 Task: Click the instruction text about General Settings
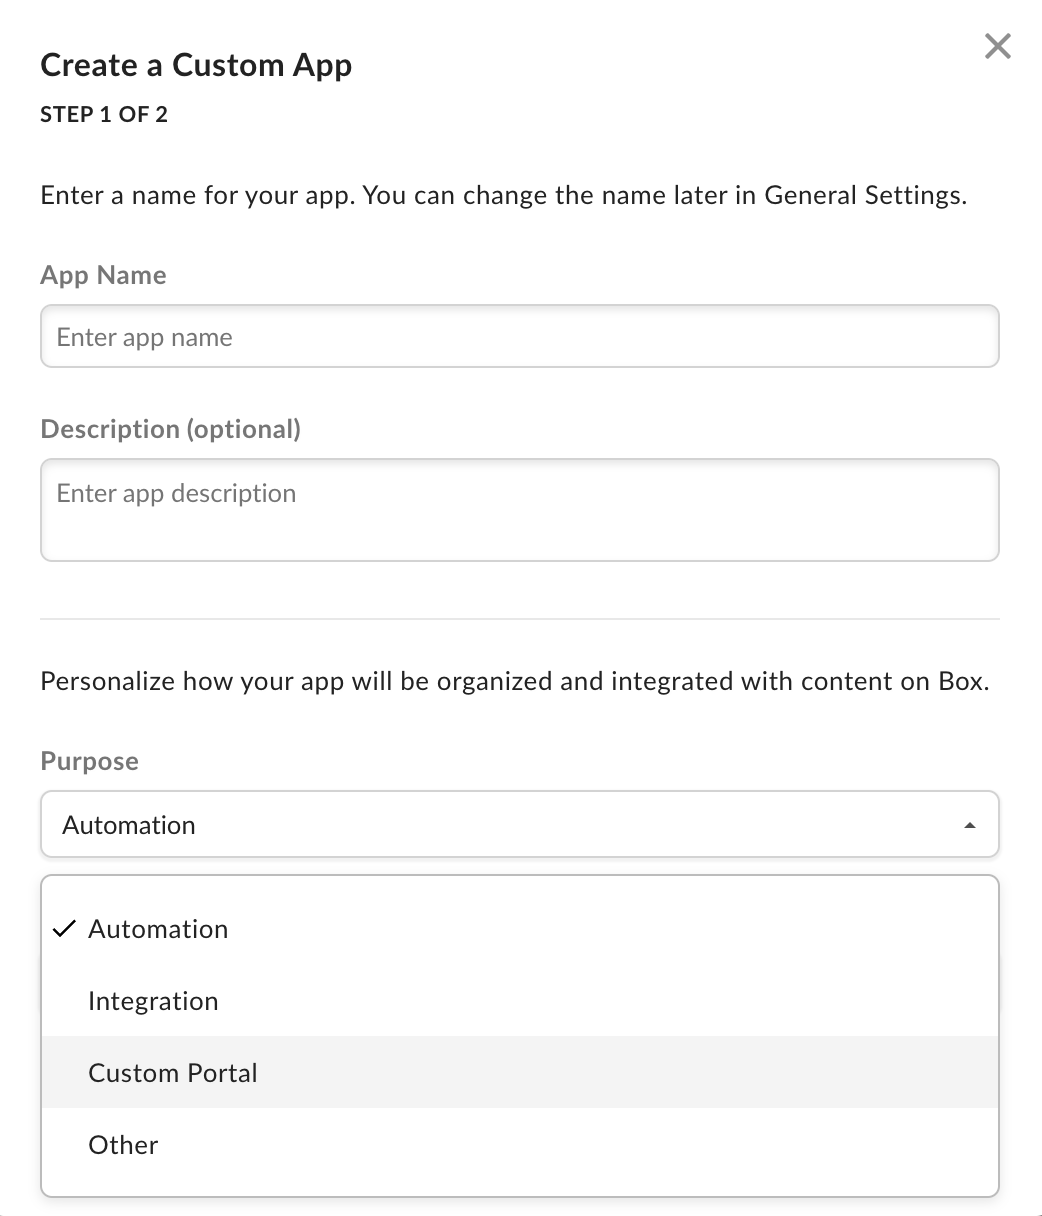[x=504, y=195]
